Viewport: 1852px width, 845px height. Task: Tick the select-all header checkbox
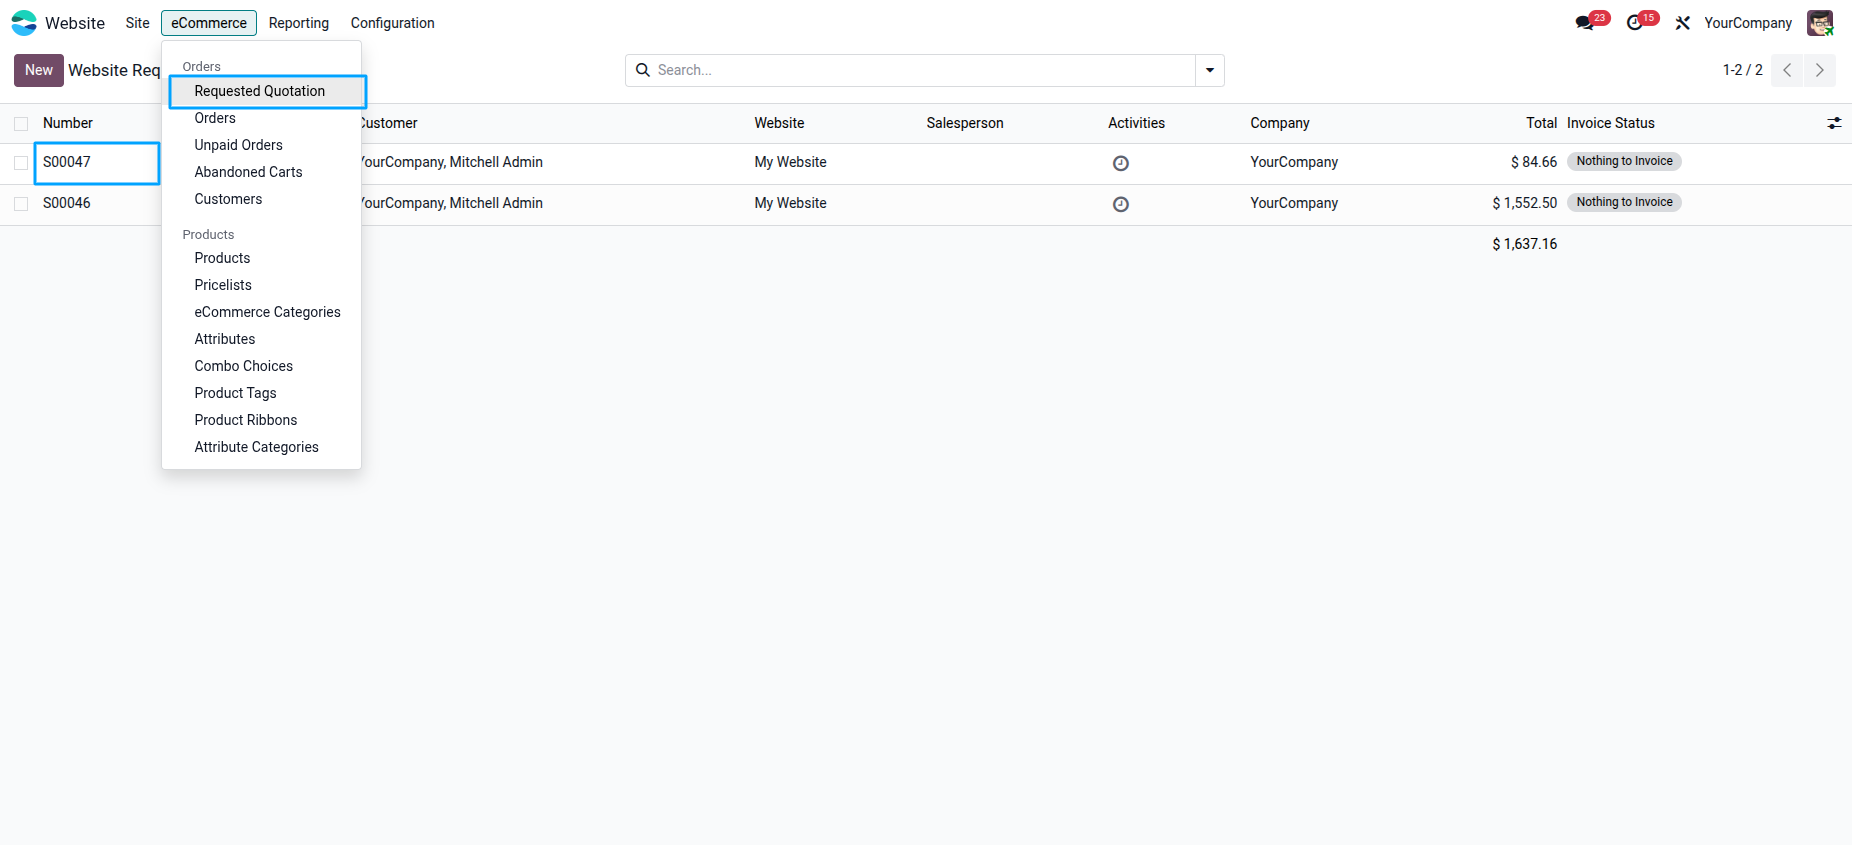click(x=21, y=124)
